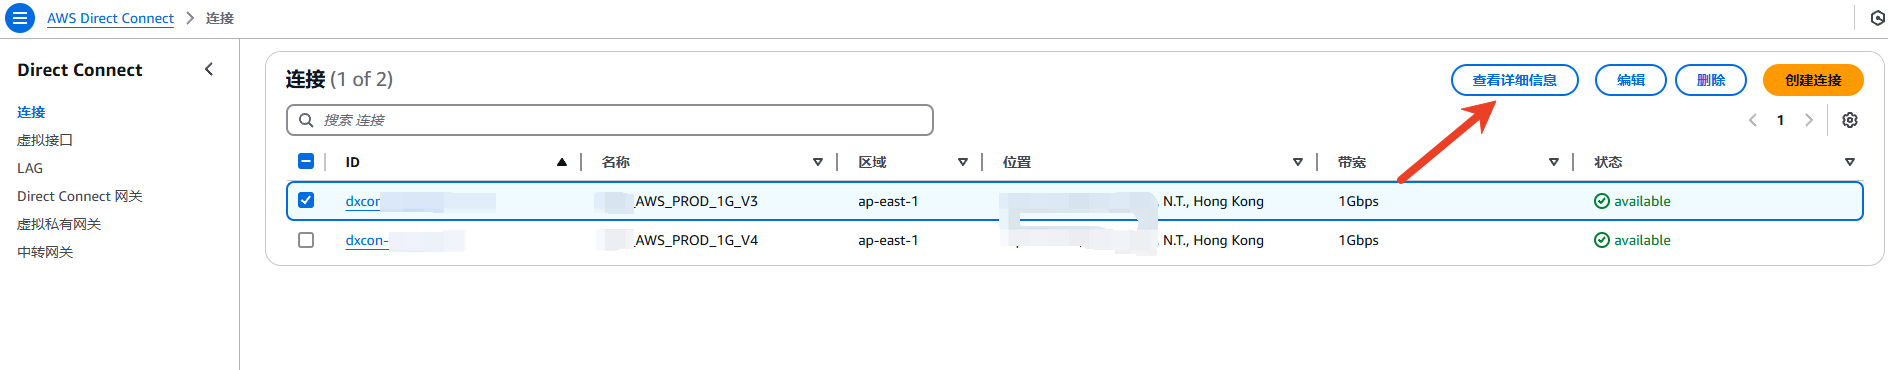The image size is (1888, 370).
Task: Go to previous page arrow
Action: 1753,120
